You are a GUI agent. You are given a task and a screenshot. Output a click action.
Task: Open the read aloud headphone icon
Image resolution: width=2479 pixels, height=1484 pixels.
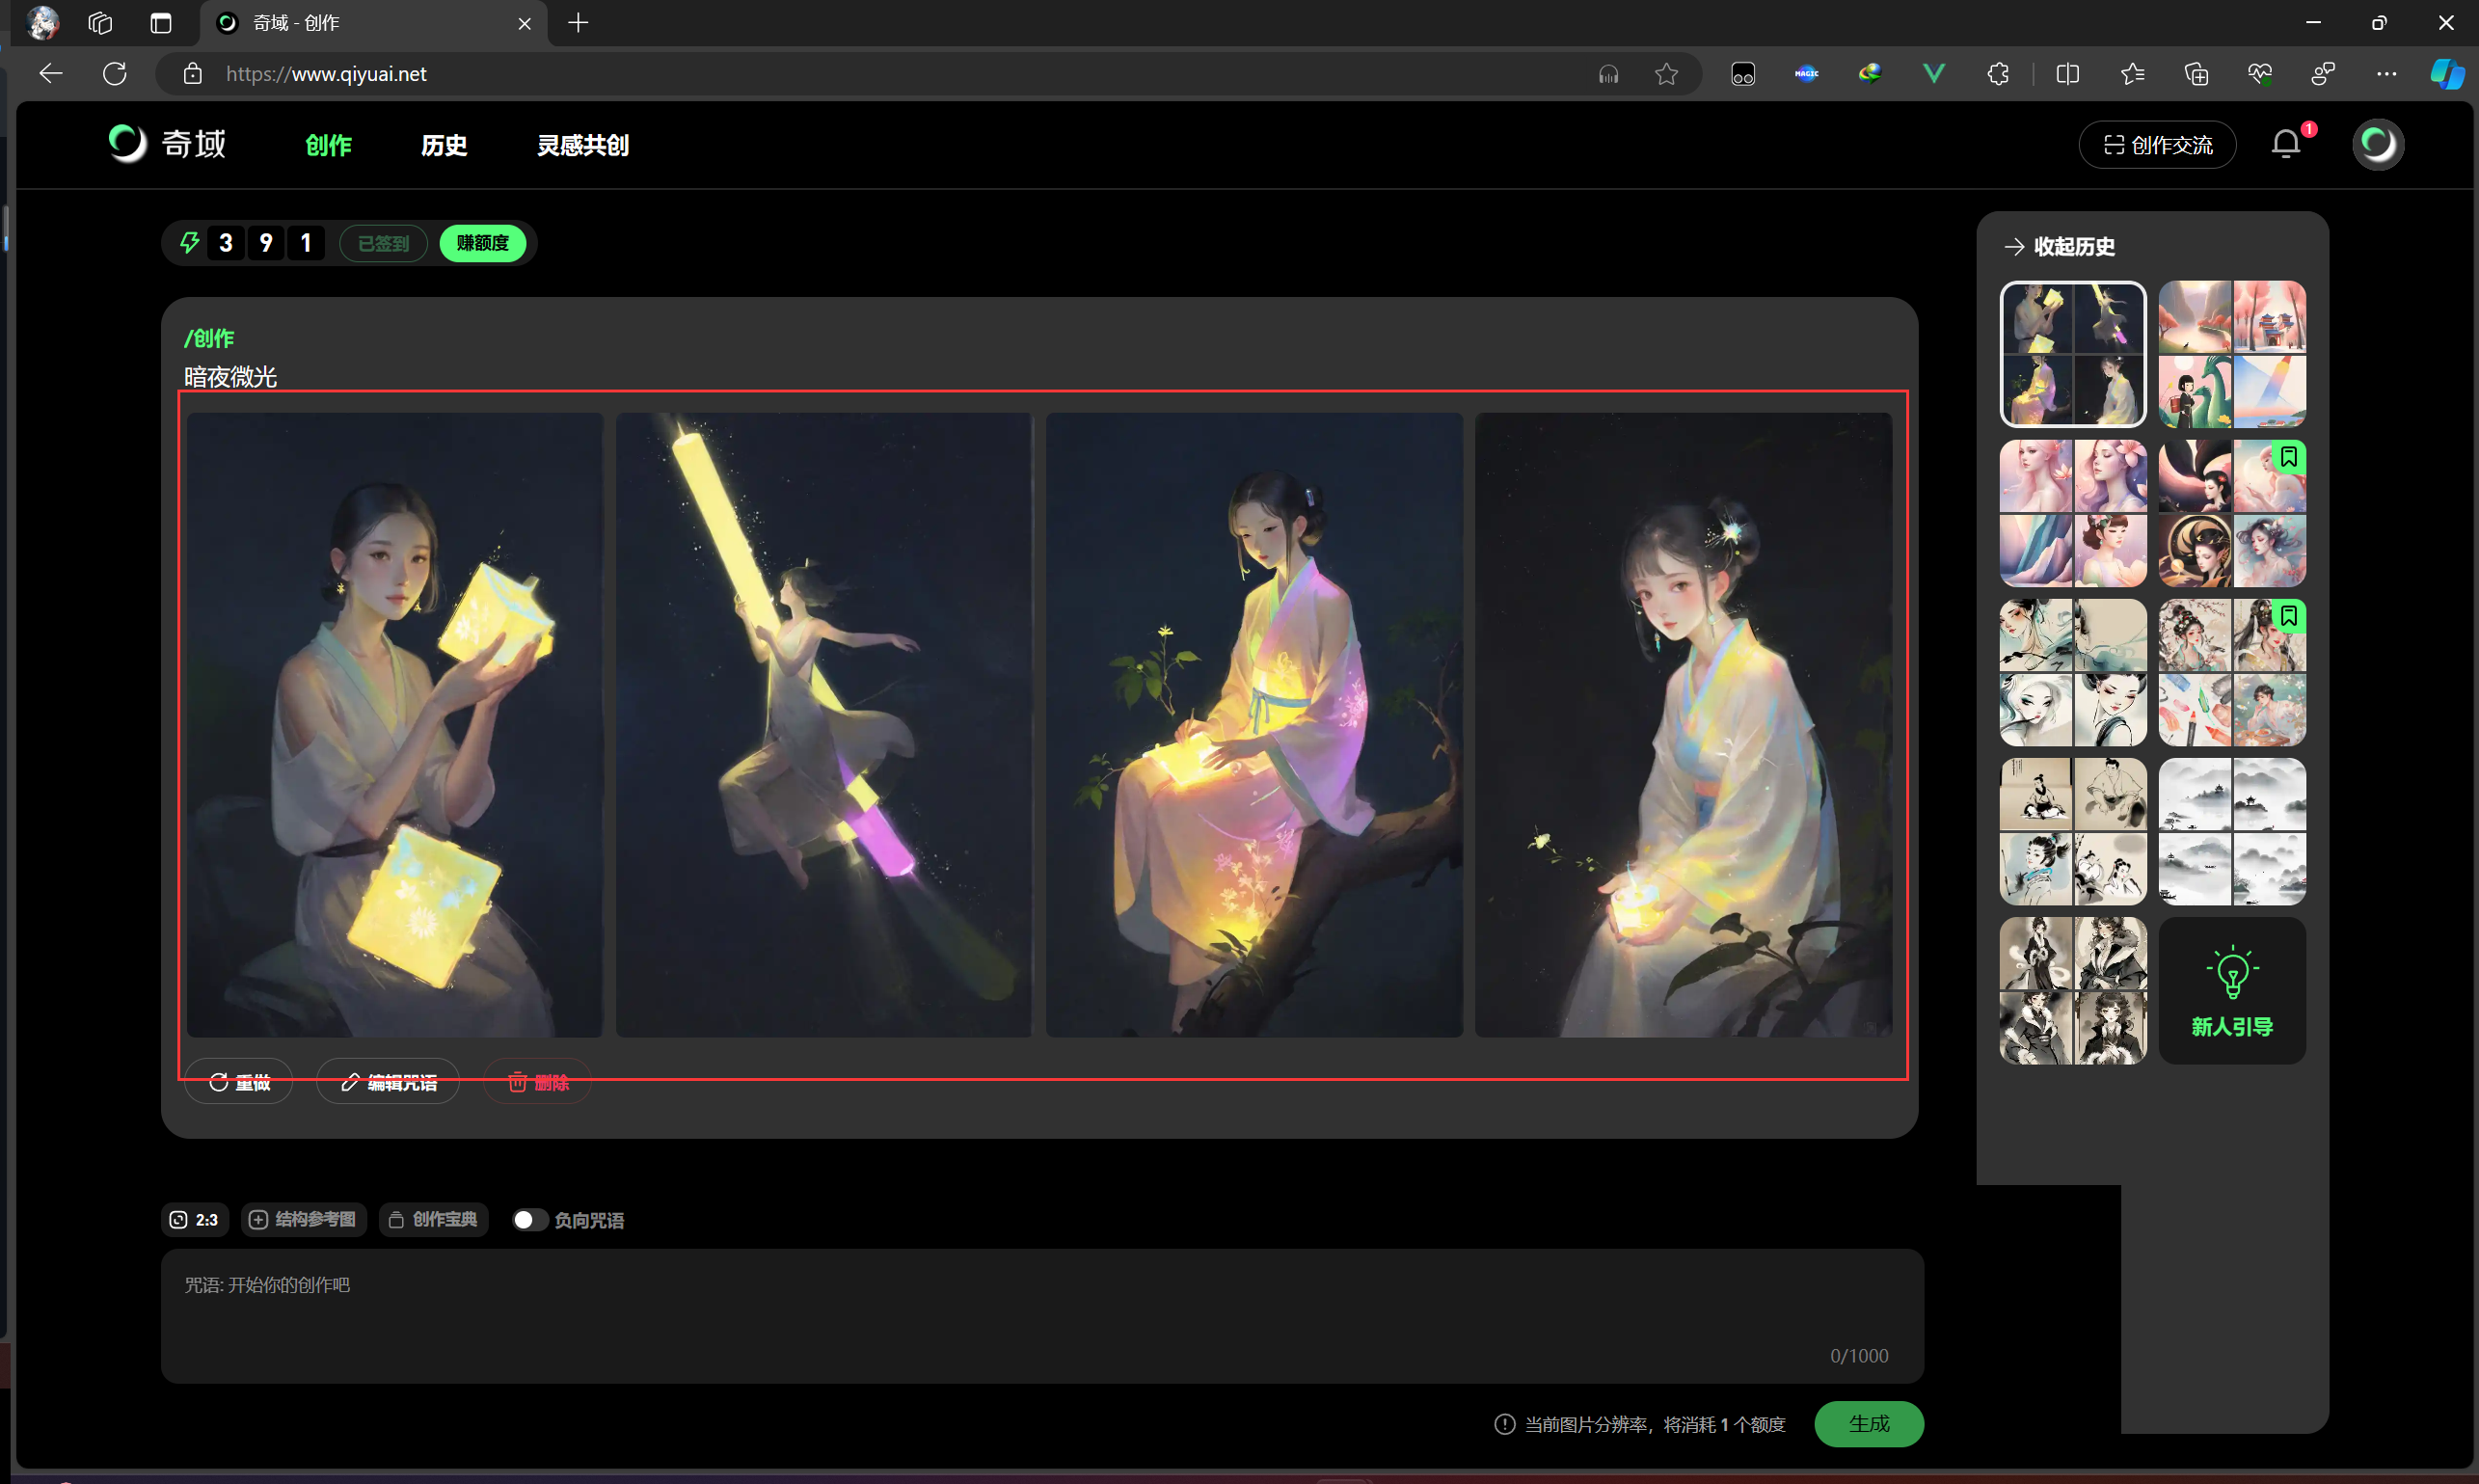(x=1608, y=74)
